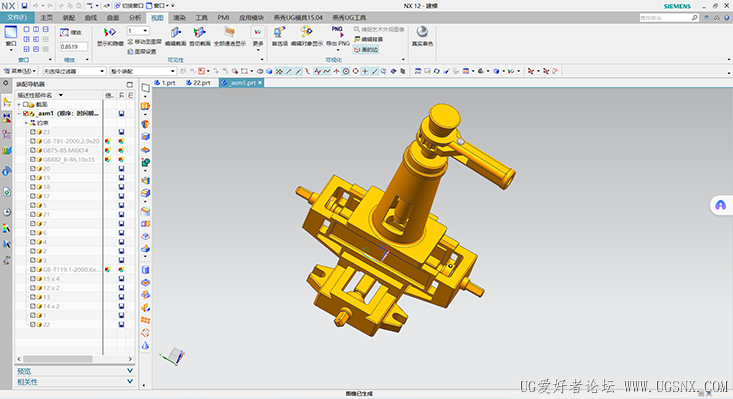Switch to the PMI ribbon tab

pos(223,18)
